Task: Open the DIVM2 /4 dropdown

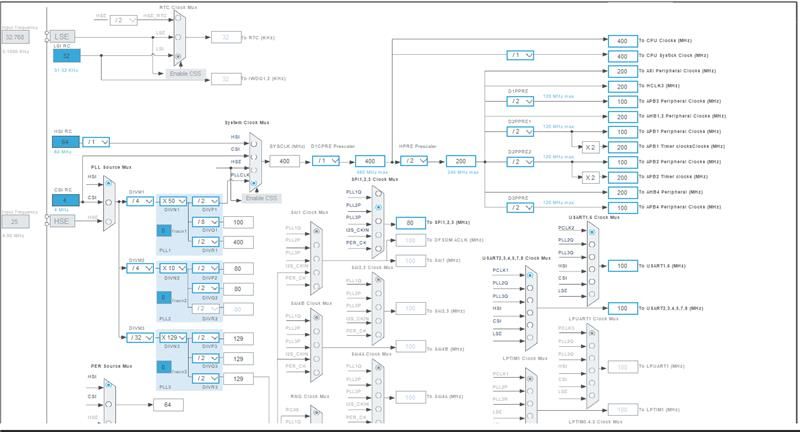Action: 140,268
